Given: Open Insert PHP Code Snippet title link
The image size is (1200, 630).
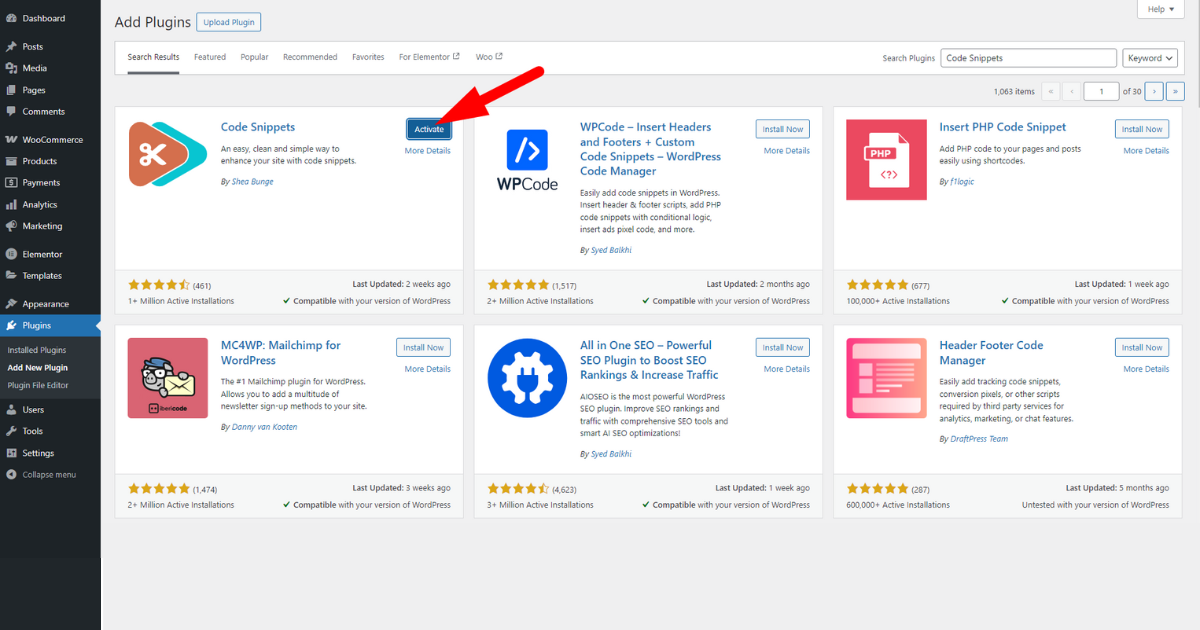Looking at the screenshot, I should pyautogui.click(x=1003, y=127).
